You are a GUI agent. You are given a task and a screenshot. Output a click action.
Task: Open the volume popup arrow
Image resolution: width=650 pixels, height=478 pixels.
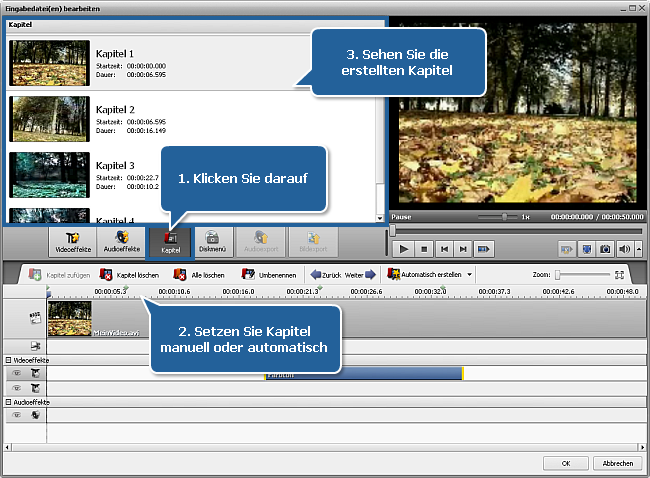639,249
